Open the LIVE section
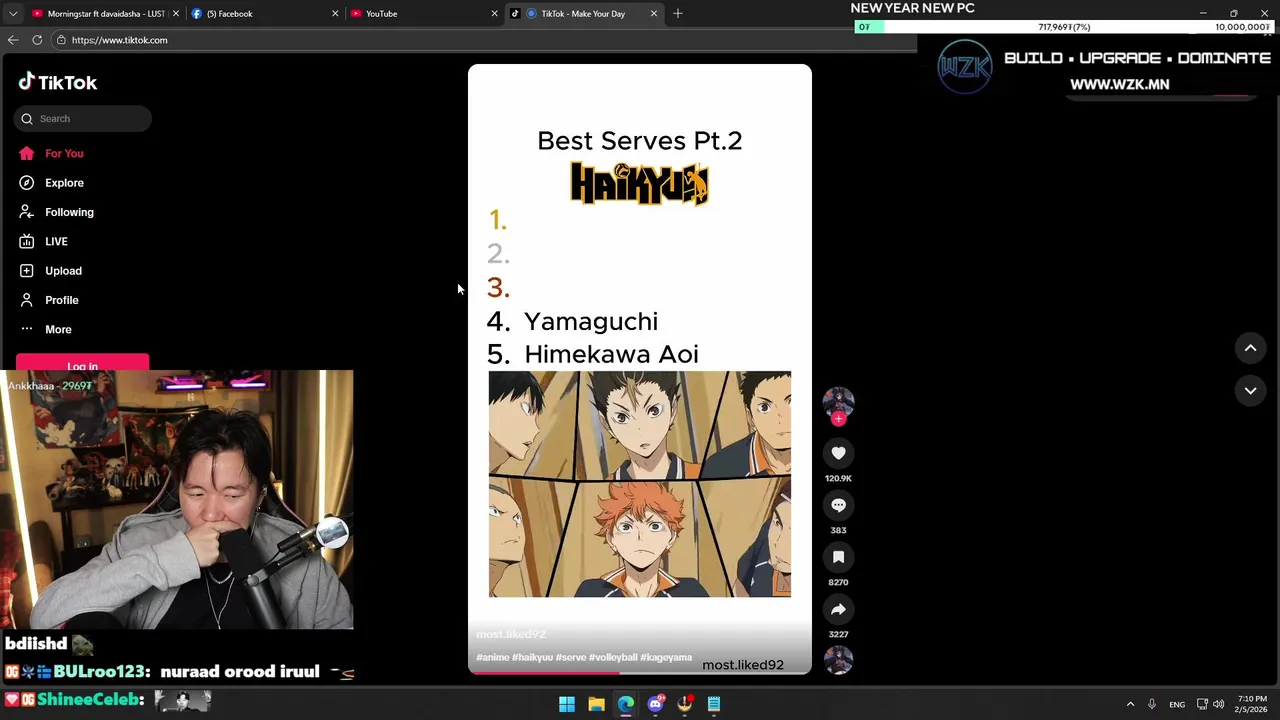 (56, 241)
